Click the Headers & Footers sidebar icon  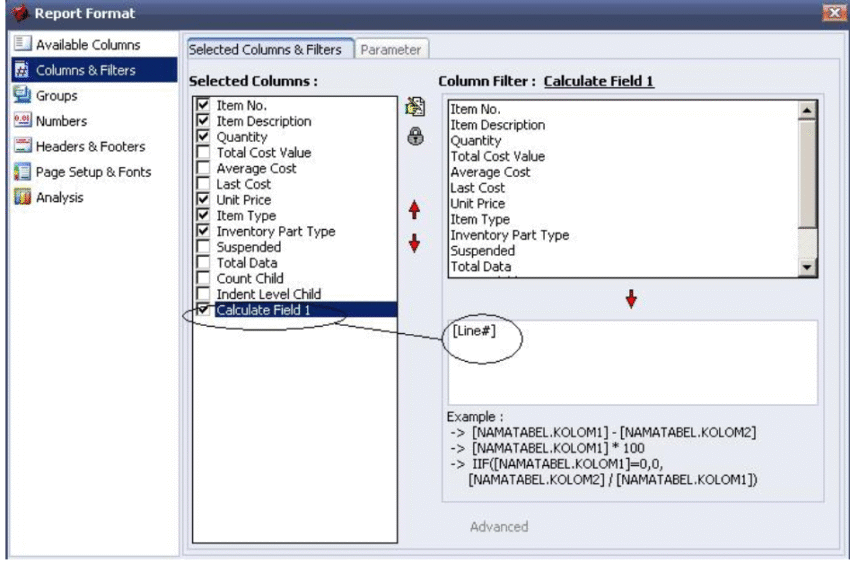[22, 146]
